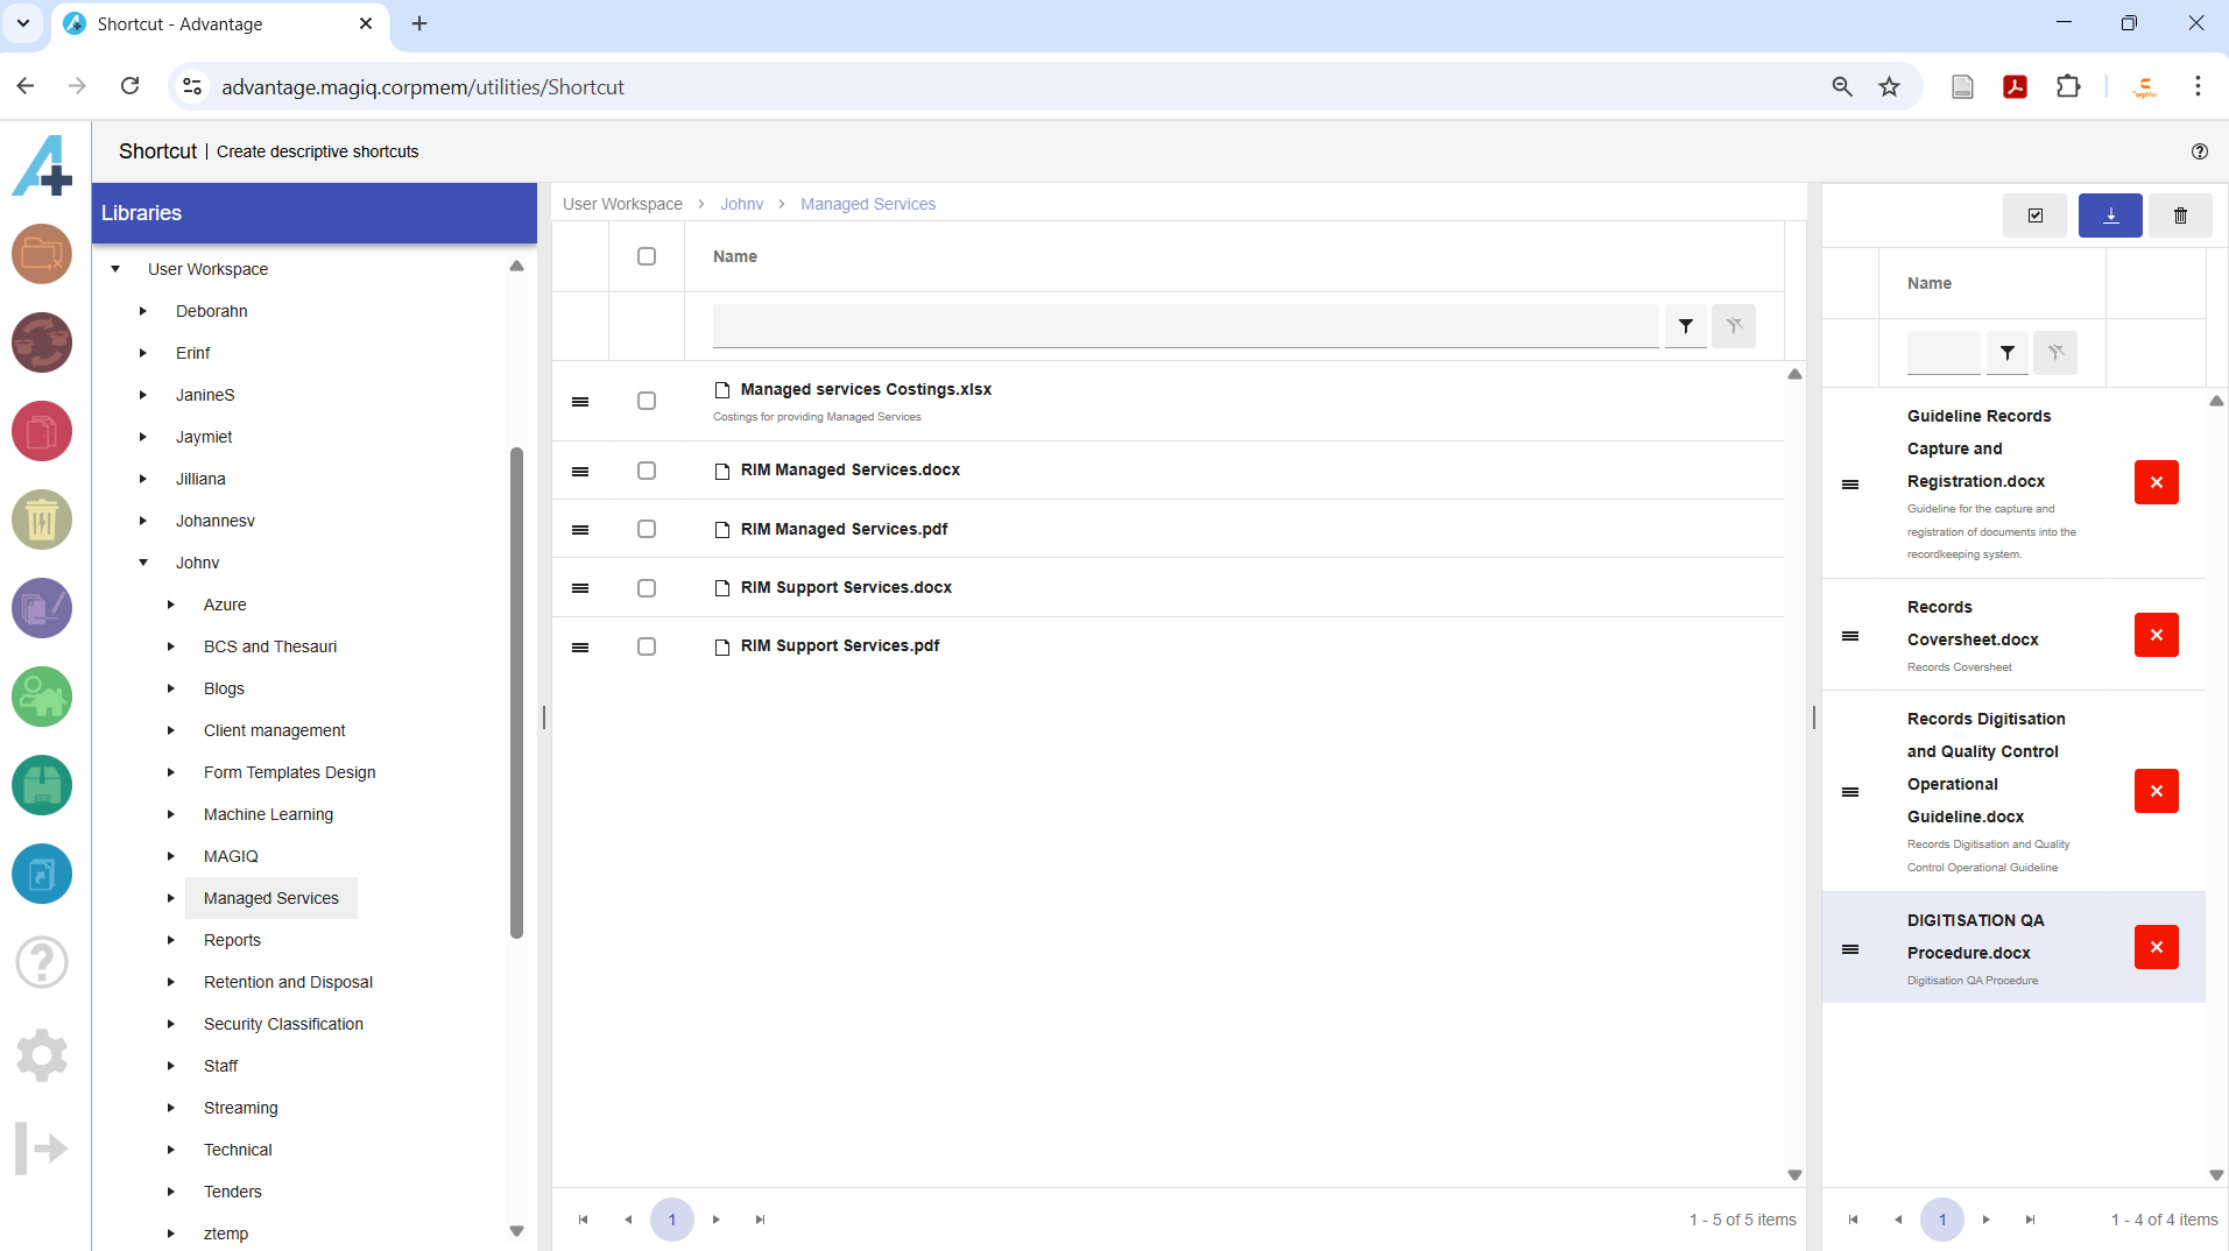The image size is (2229, 1251).
Task: Check the box for RIM Managed Services.docx
Action: (646, 470)
